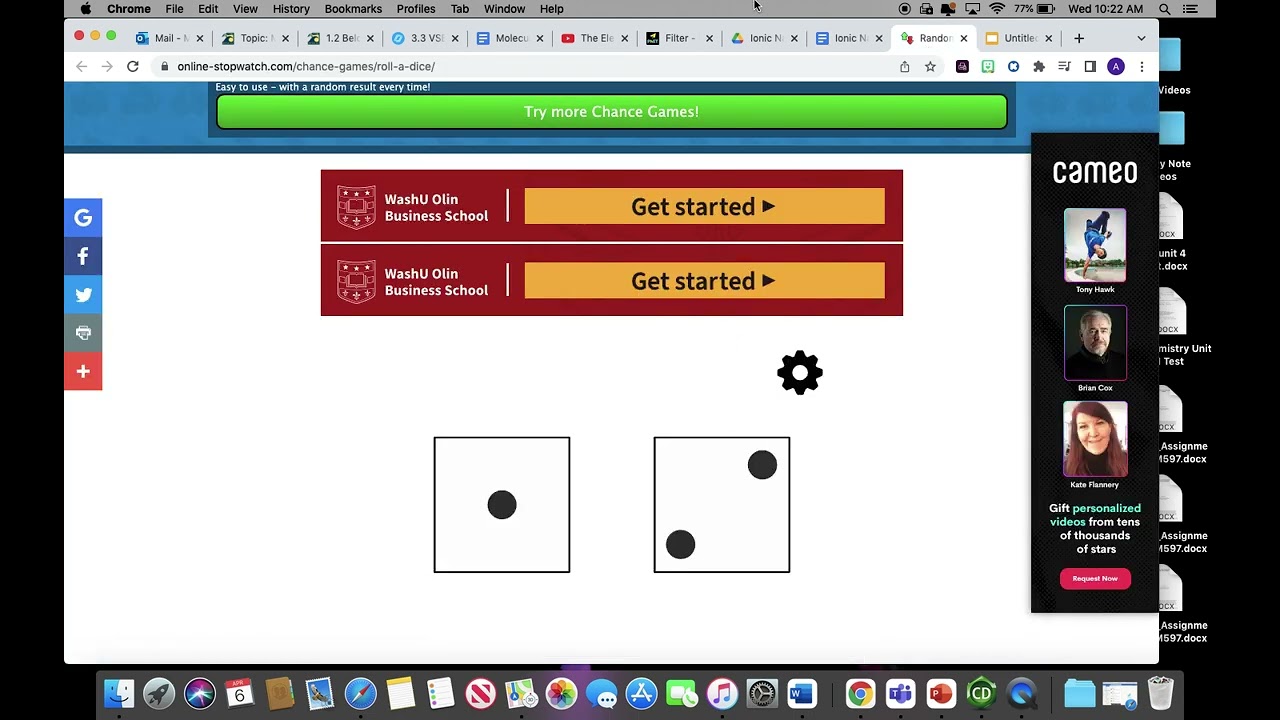Open Safari from the Dock
The height and width of the screenshot is (720, 1280).
360,693
